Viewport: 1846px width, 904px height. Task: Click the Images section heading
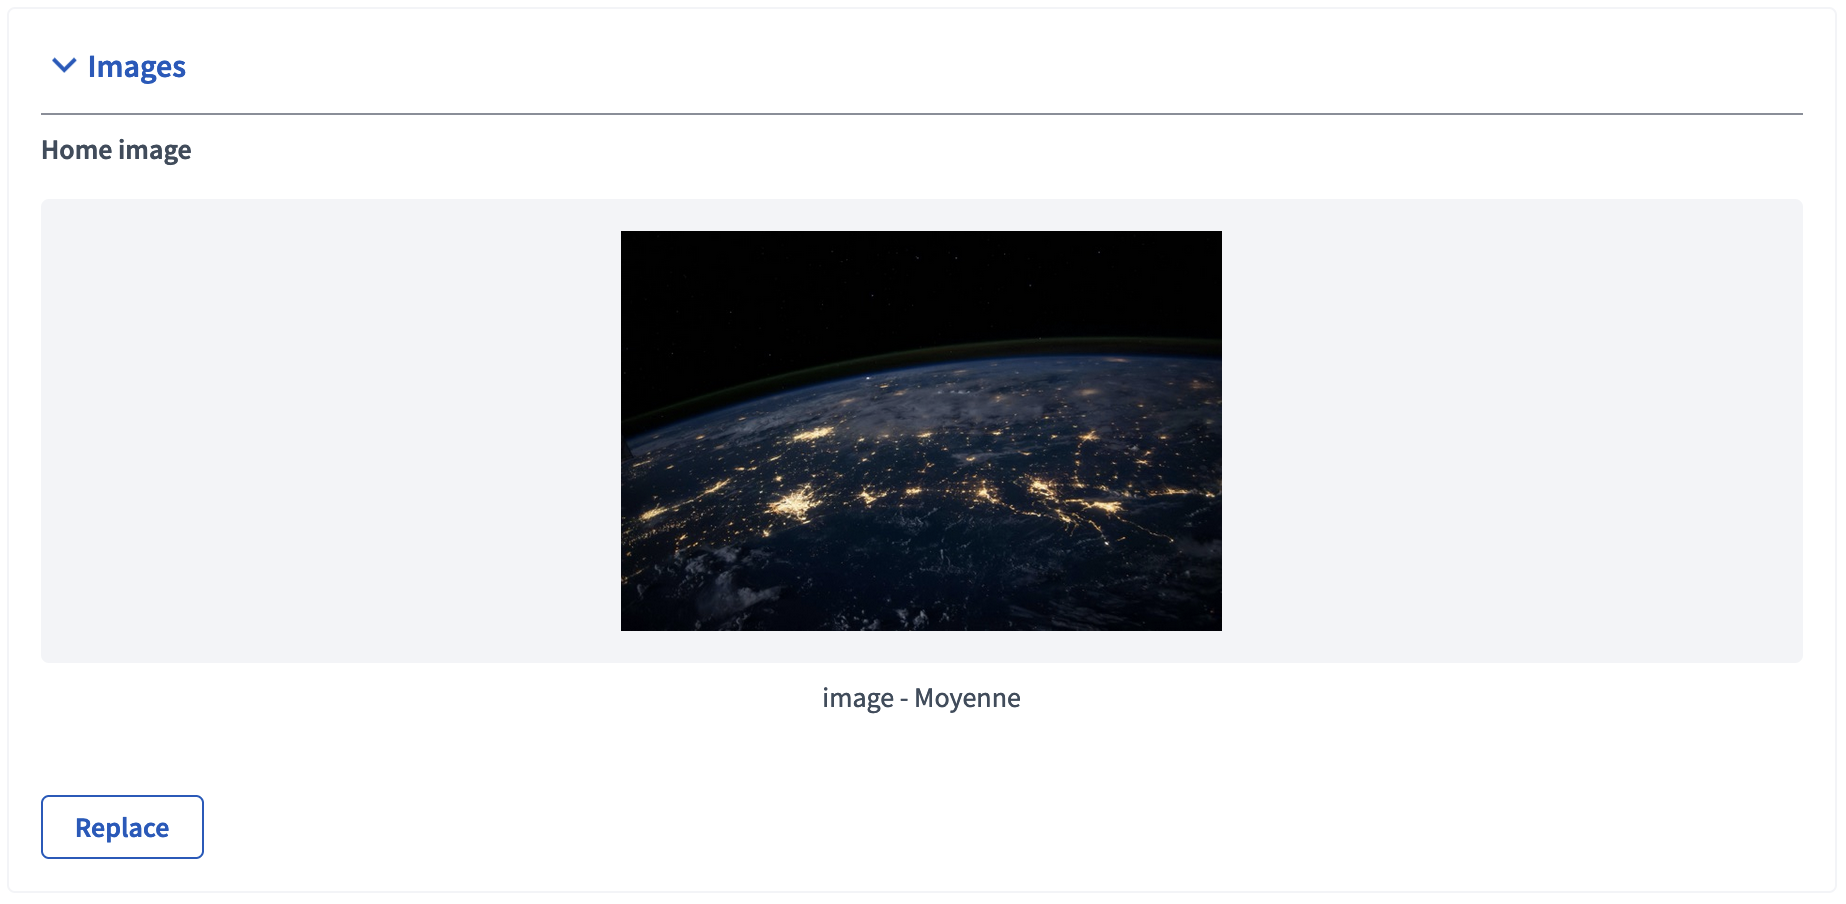(136, 67)
